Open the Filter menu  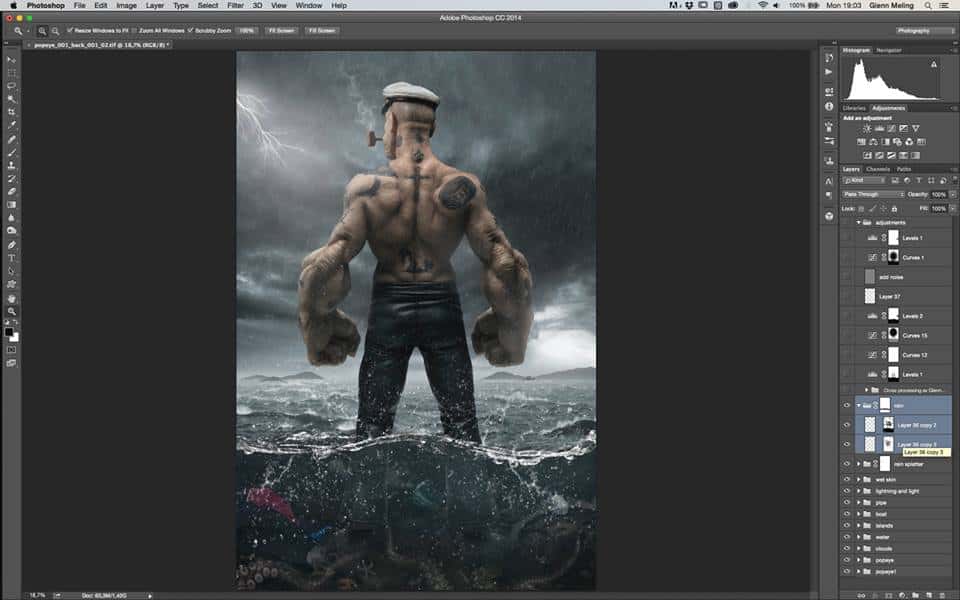pyautogui.click(x=235, y=5)
